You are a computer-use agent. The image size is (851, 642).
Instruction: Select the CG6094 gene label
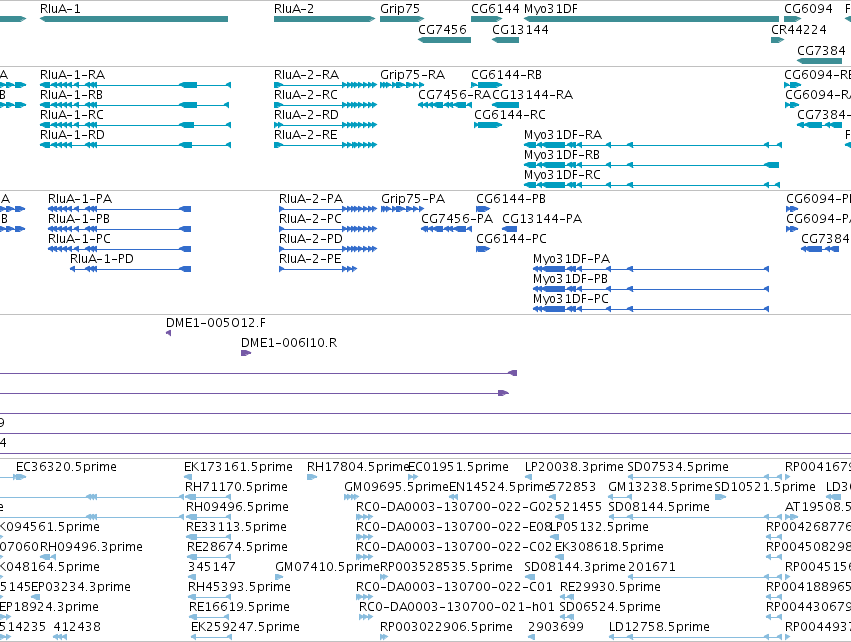tap(809, 9)
